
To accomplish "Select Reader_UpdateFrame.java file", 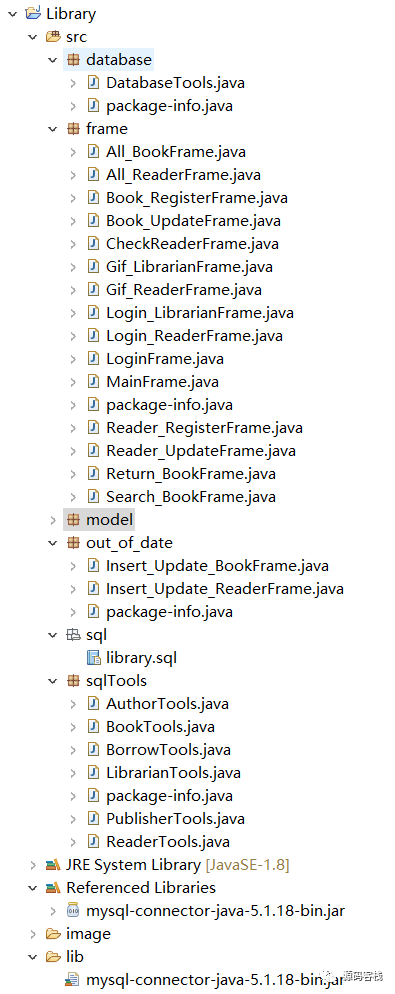I will (x=201, y=451).
